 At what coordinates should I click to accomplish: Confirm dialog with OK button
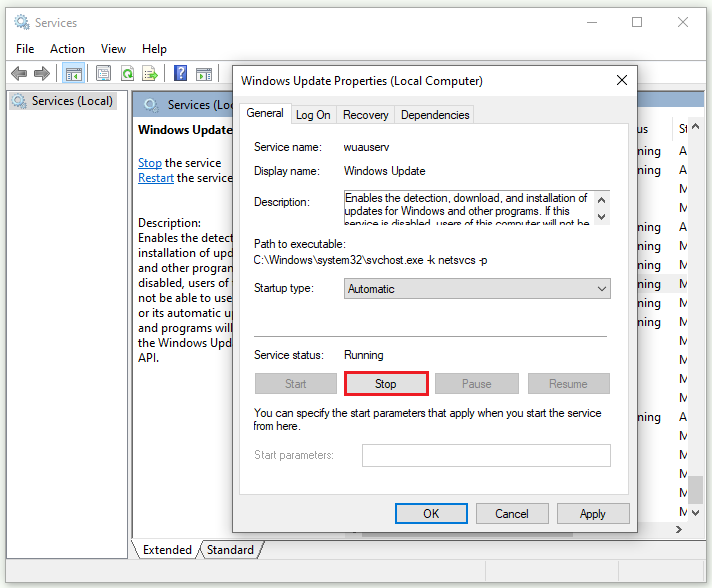(x=431, y=514)
